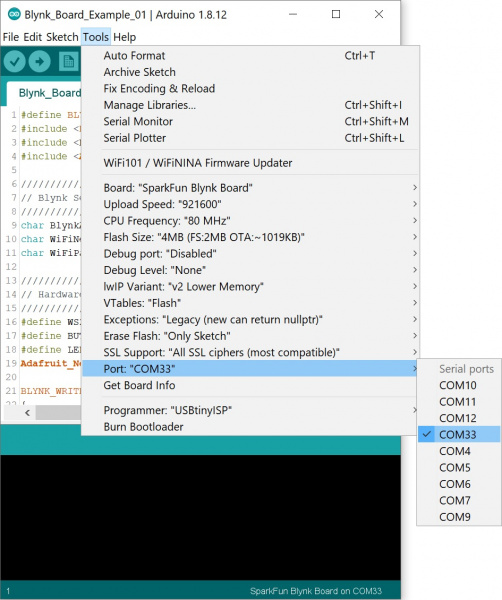Viewport: 502px width, 600px height.
Task: Launch the Serial Plotter entry
Action: [x=251, y=138]
